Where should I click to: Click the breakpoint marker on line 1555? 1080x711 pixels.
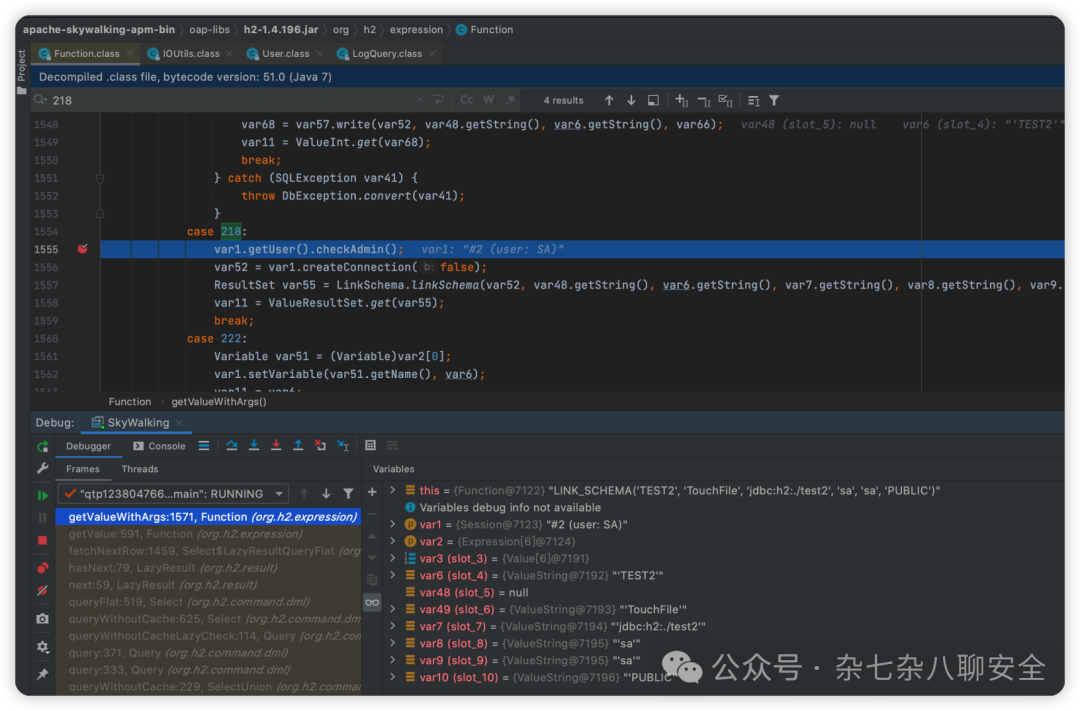(x=83, y=249)
